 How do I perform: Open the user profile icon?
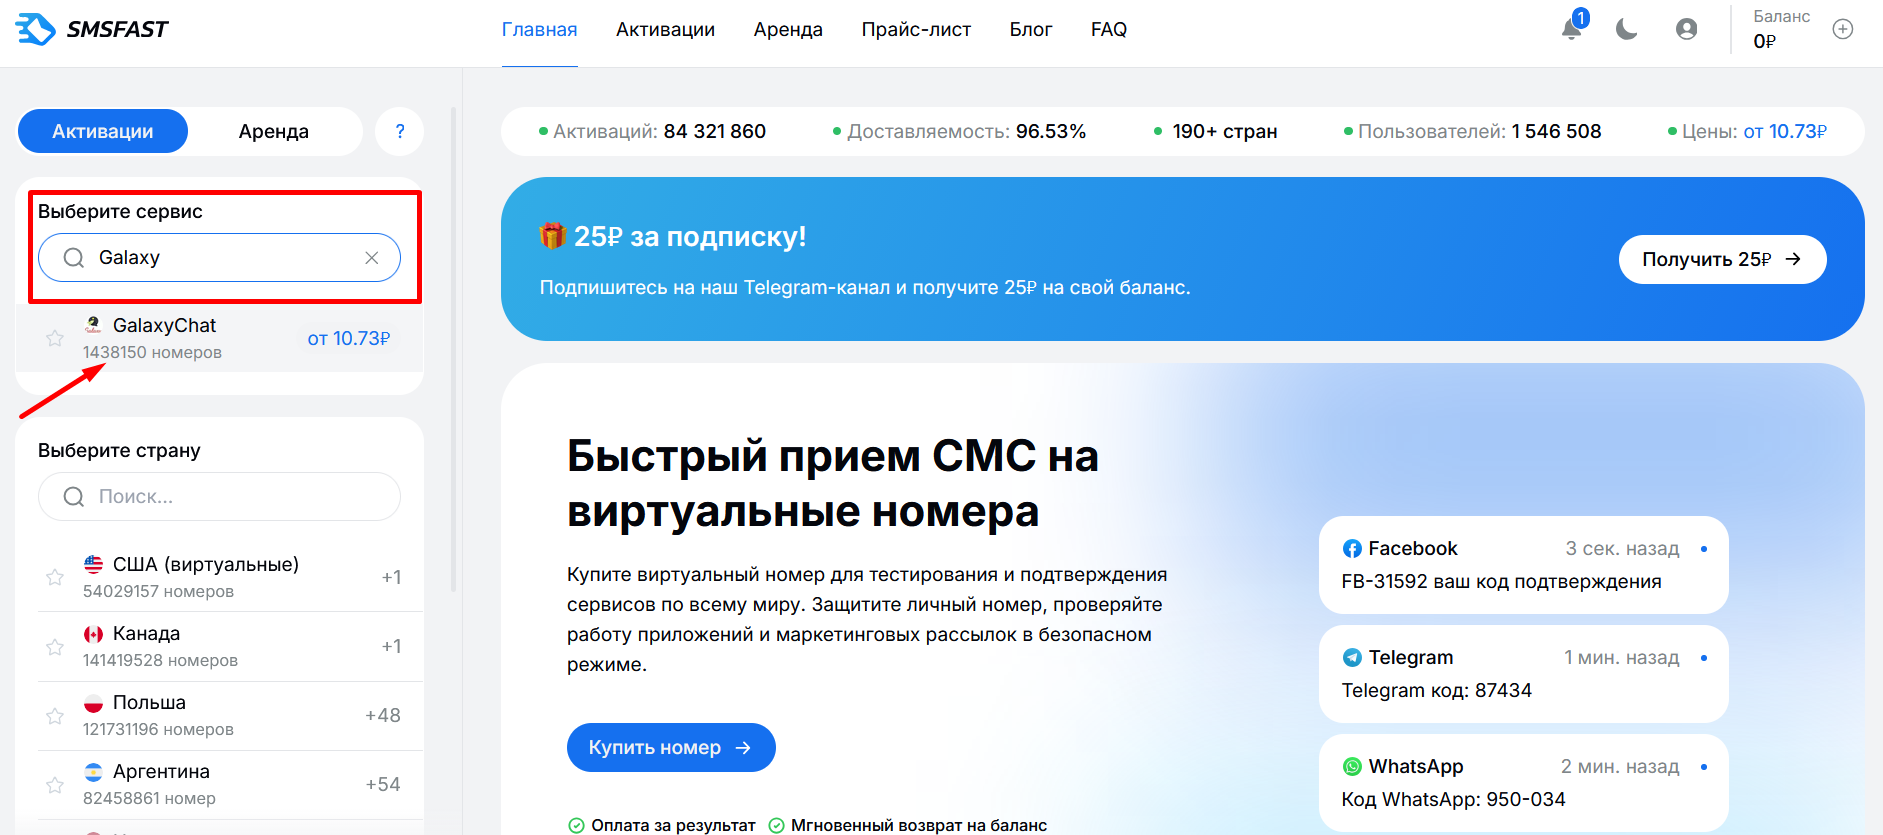pos(1687,29)
